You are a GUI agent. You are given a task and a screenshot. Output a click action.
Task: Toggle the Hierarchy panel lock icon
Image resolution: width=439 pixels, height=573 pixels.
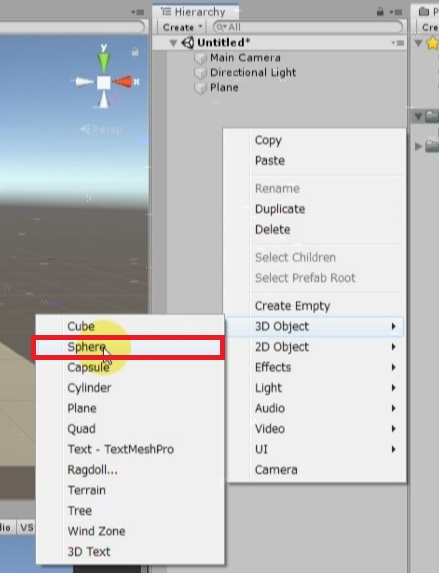tap(380, 12)
